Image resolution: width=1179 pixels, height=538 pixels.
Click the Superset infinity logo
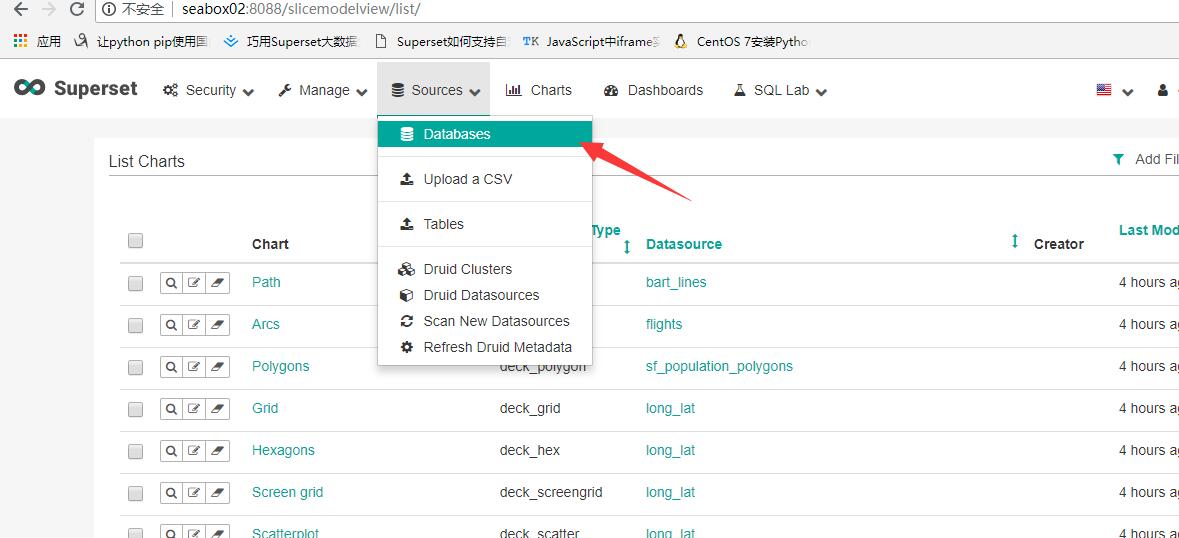pyautogui.click(x=29, y=88)
